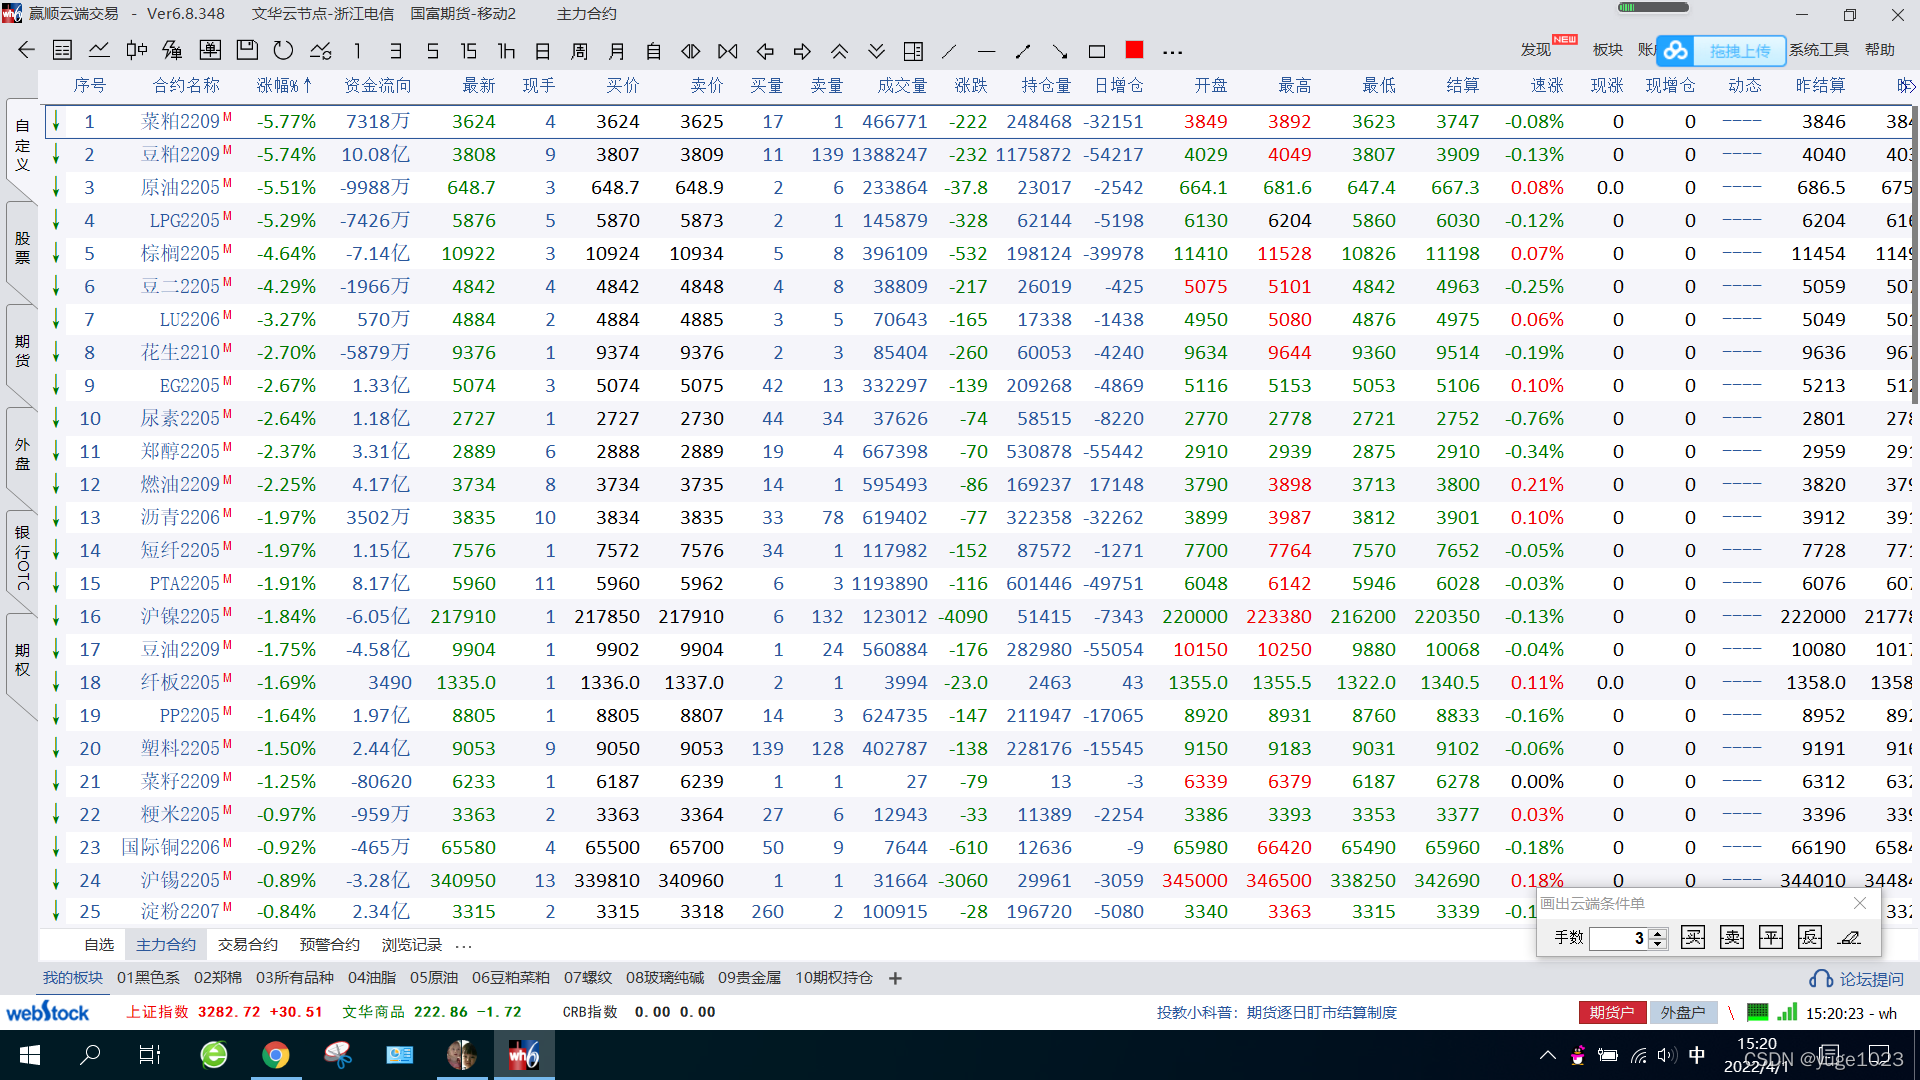Select the 自定义 side tab
Image resolution: width=1920 pixels, height=1080 pixels.
(22, 144)
